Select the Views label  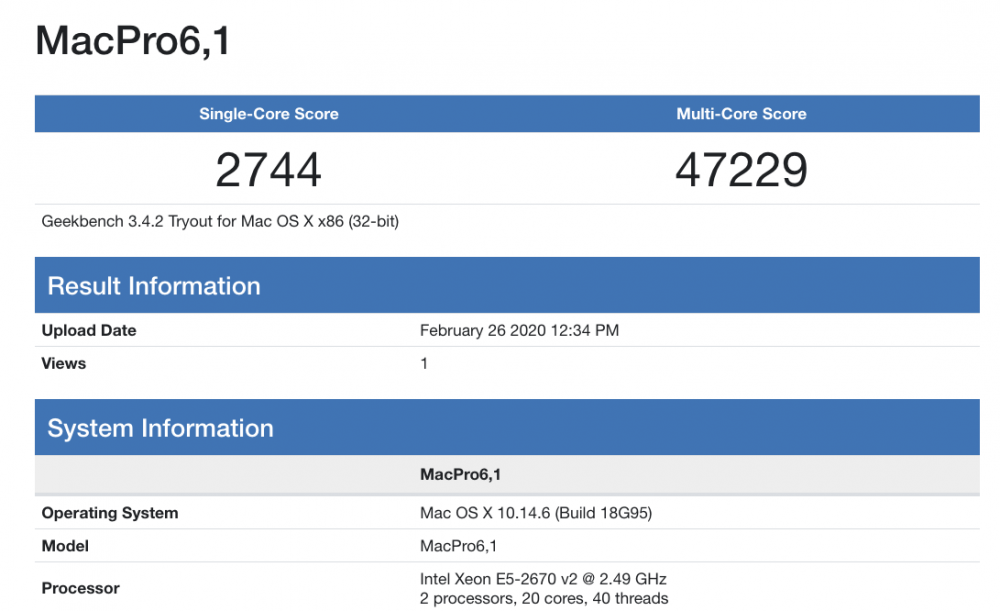[x=64, y=364]
